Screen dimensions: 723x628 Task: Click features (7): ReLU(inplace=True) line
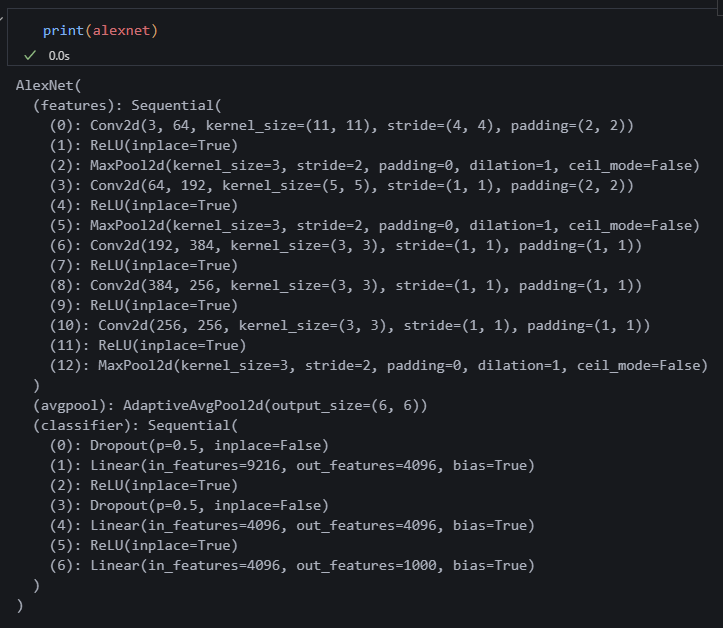tap(144, 265)
